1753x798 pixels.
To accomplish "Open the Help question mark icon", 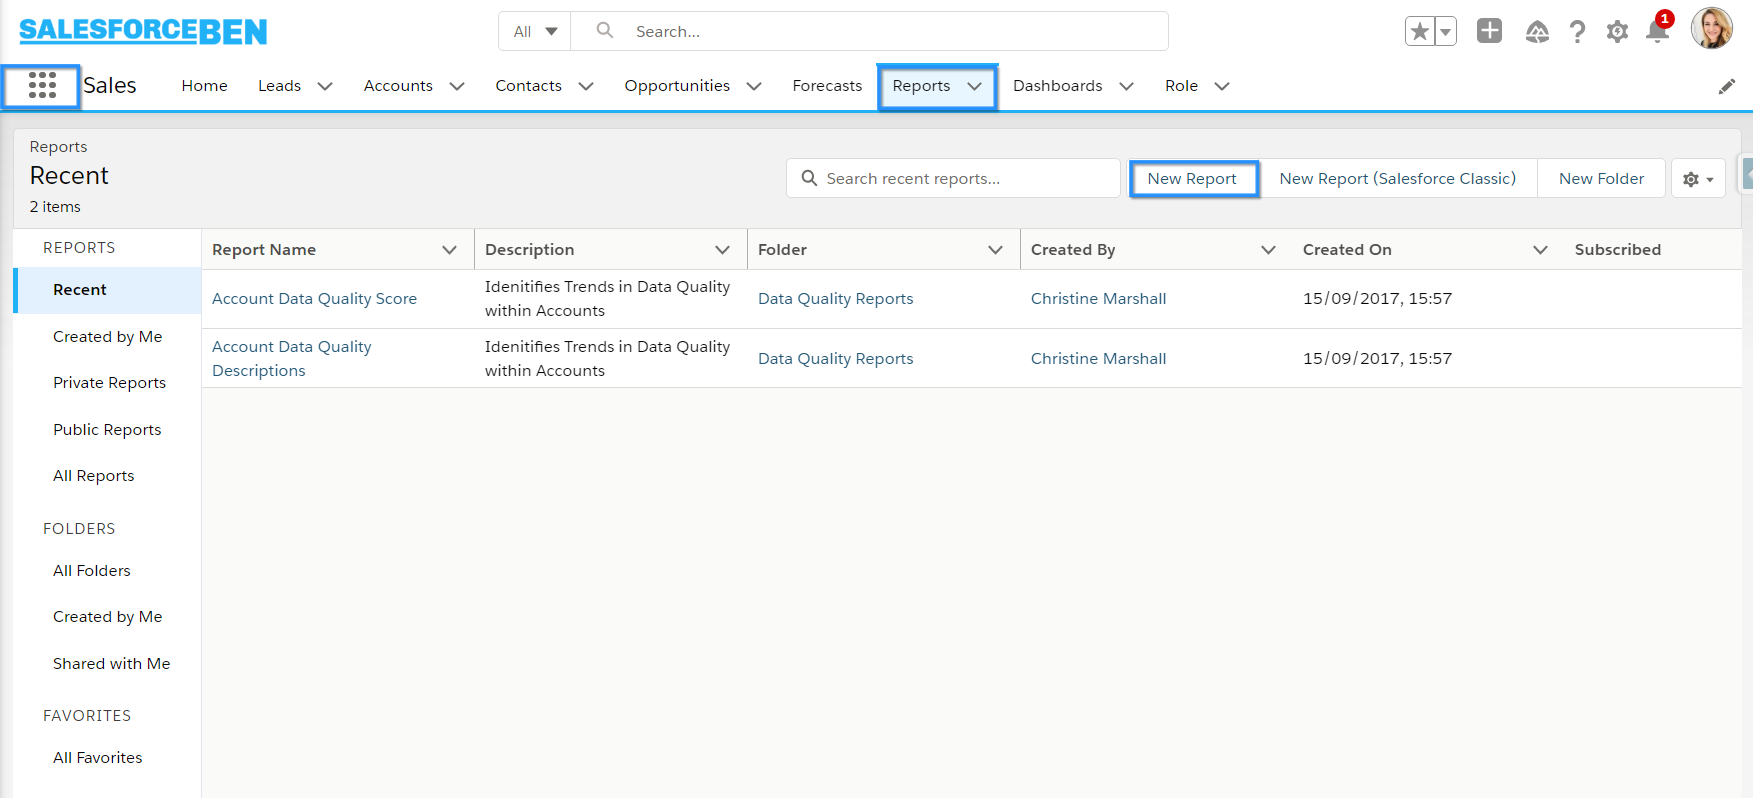I will tap(1577, 32).
